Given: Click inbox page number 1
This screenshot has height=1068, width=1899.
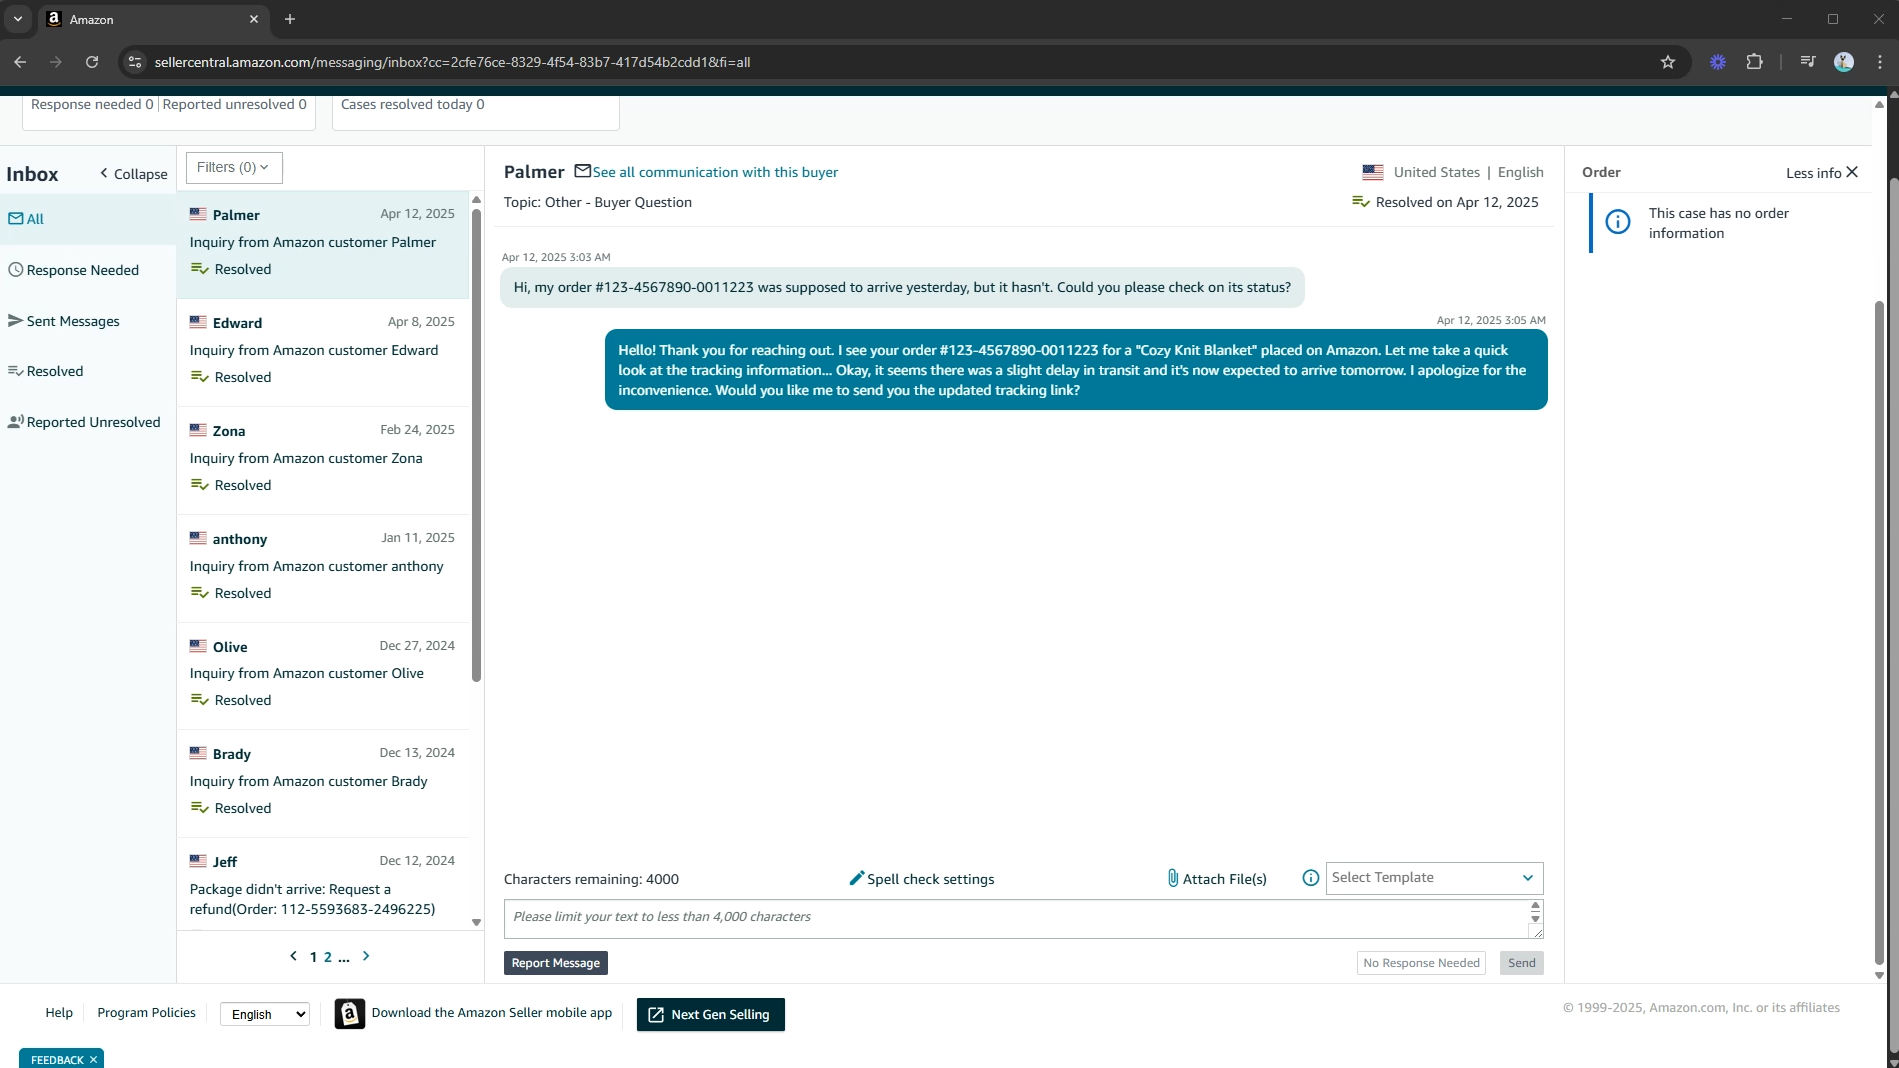Looking at the screenshot, I should pos(313,957).
